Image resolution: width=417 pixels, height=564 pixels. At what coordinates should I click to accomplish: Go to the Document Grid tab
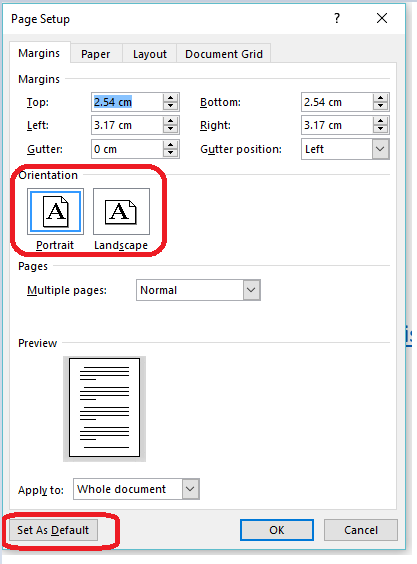[224, 54]
